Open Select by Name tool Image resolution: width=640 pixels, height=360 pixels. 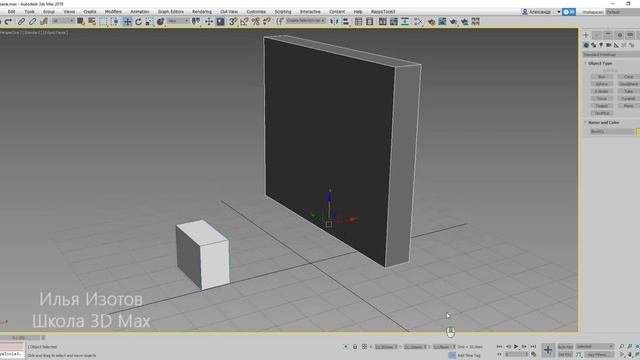click(x=92, y=22)
